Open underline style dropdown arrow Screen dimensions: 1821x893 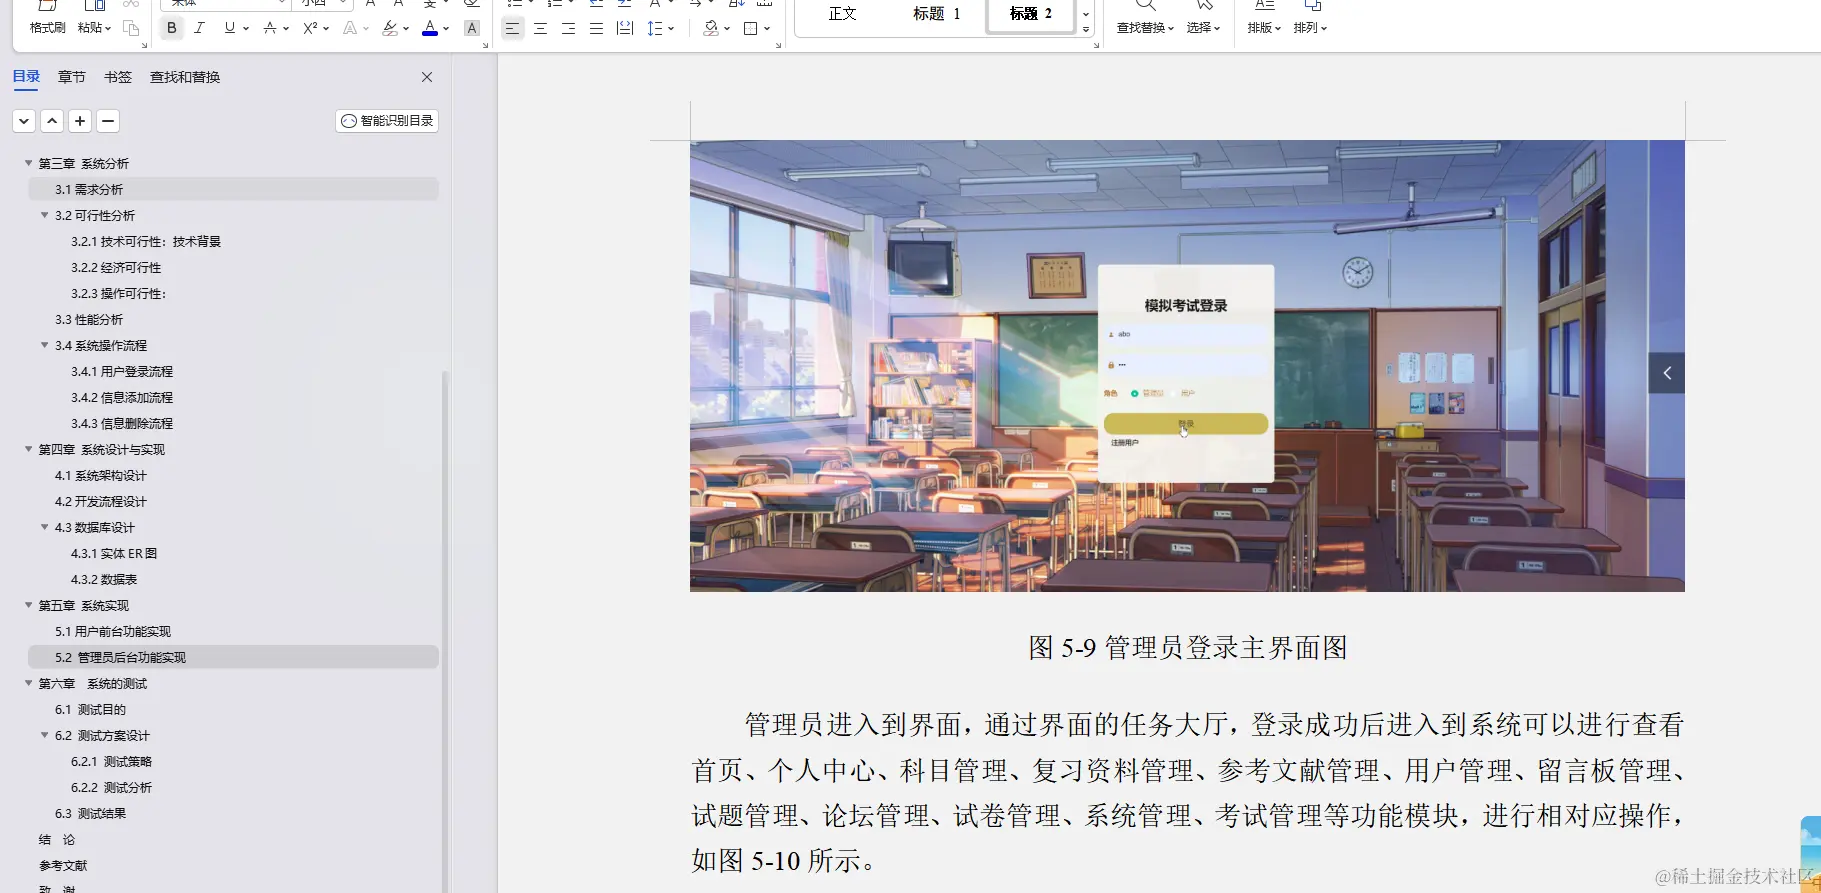coord(246,28)
